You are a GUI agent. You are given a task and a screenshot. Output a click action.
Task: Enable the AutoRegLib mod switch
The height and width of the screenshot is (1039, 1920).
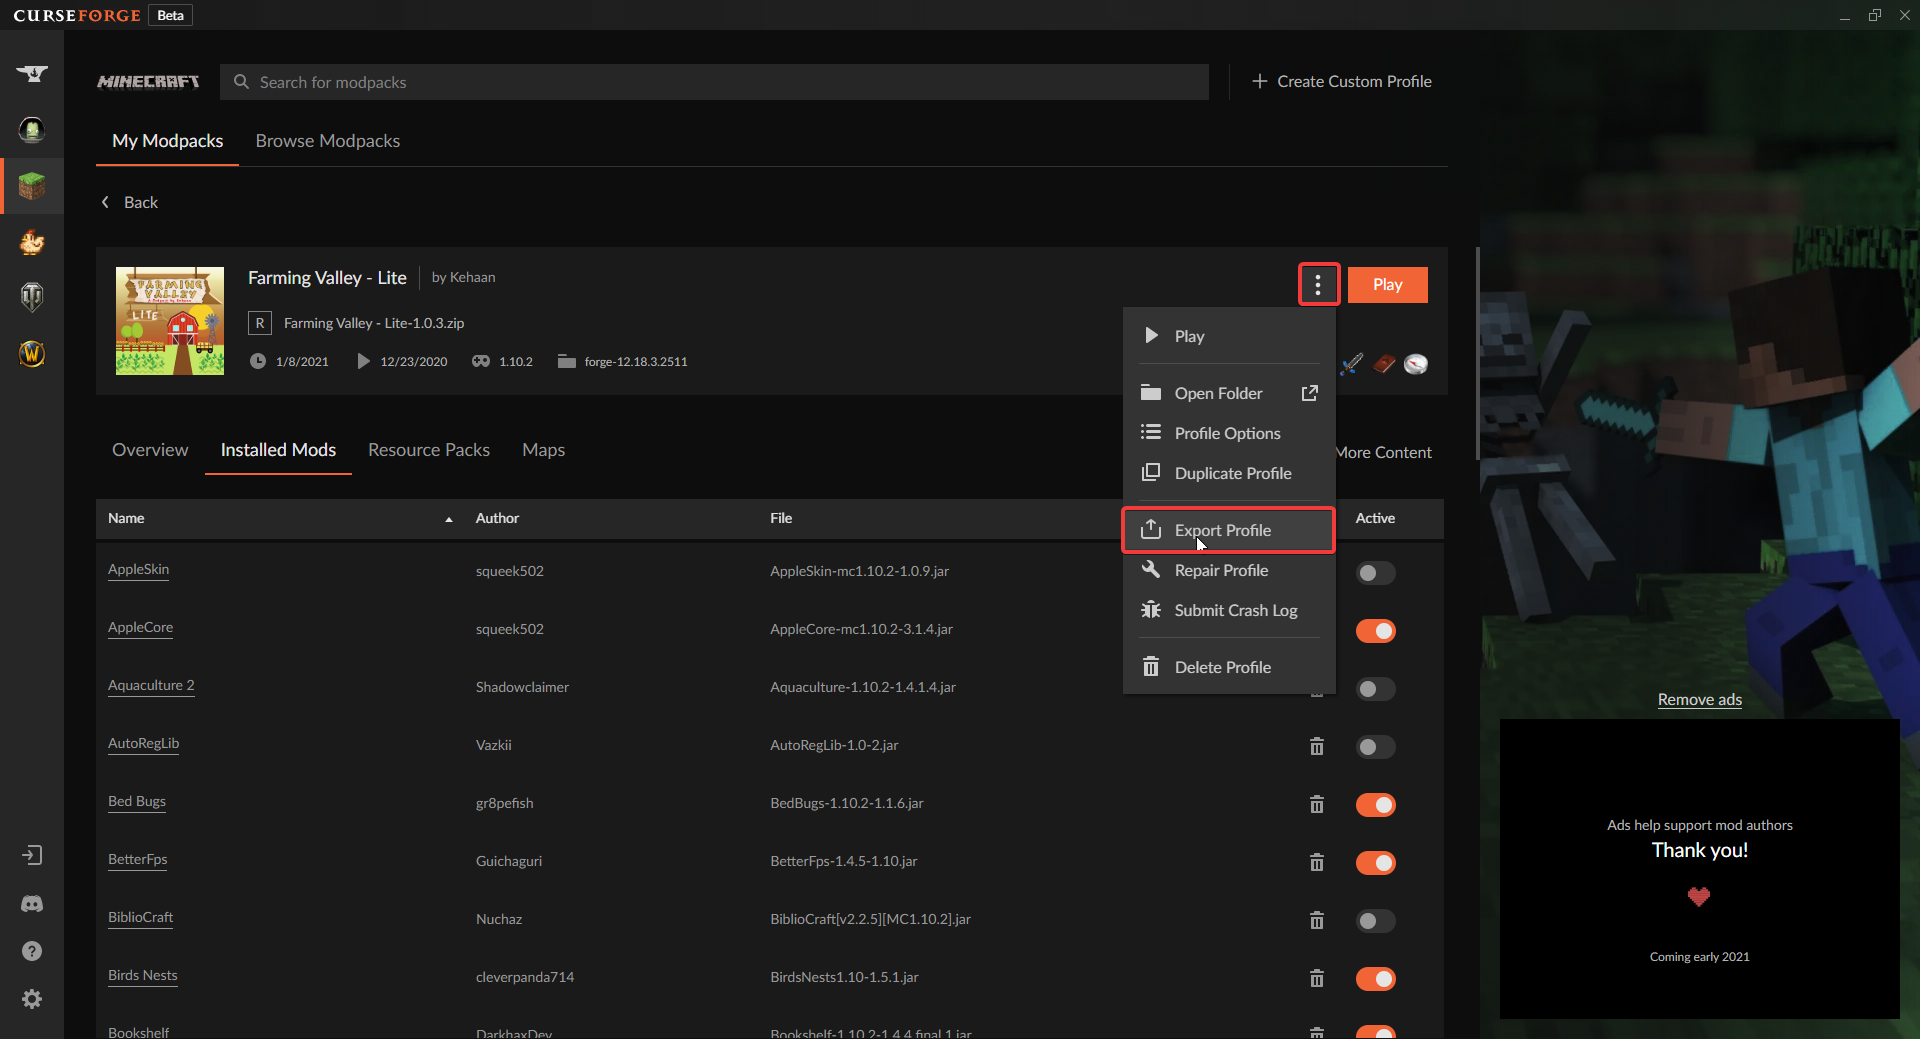coord(1375,747)
